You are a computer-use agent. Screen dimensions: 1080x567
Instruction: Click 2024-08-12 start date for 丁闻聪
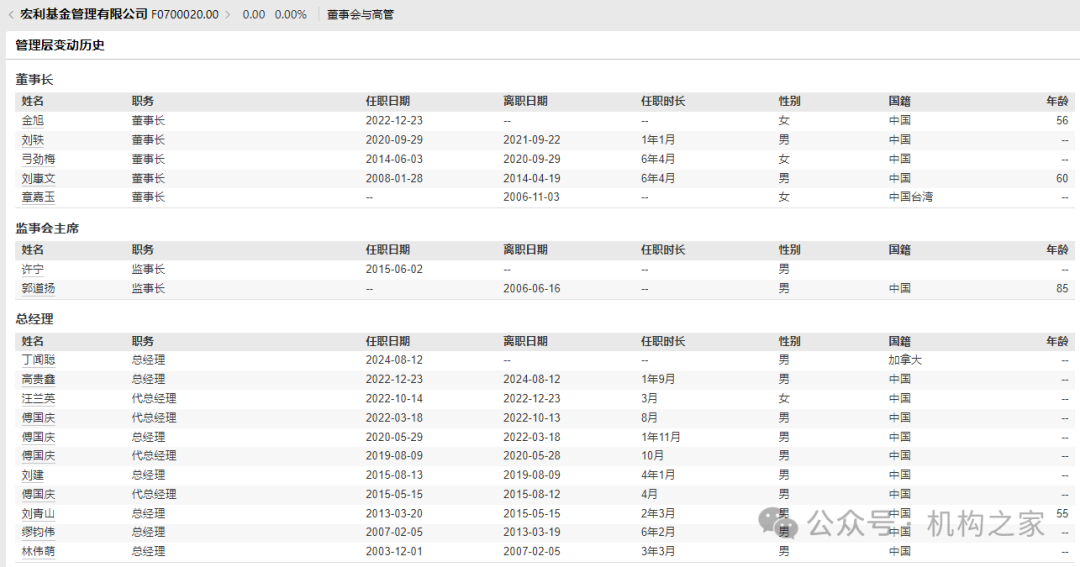(394, 360)
